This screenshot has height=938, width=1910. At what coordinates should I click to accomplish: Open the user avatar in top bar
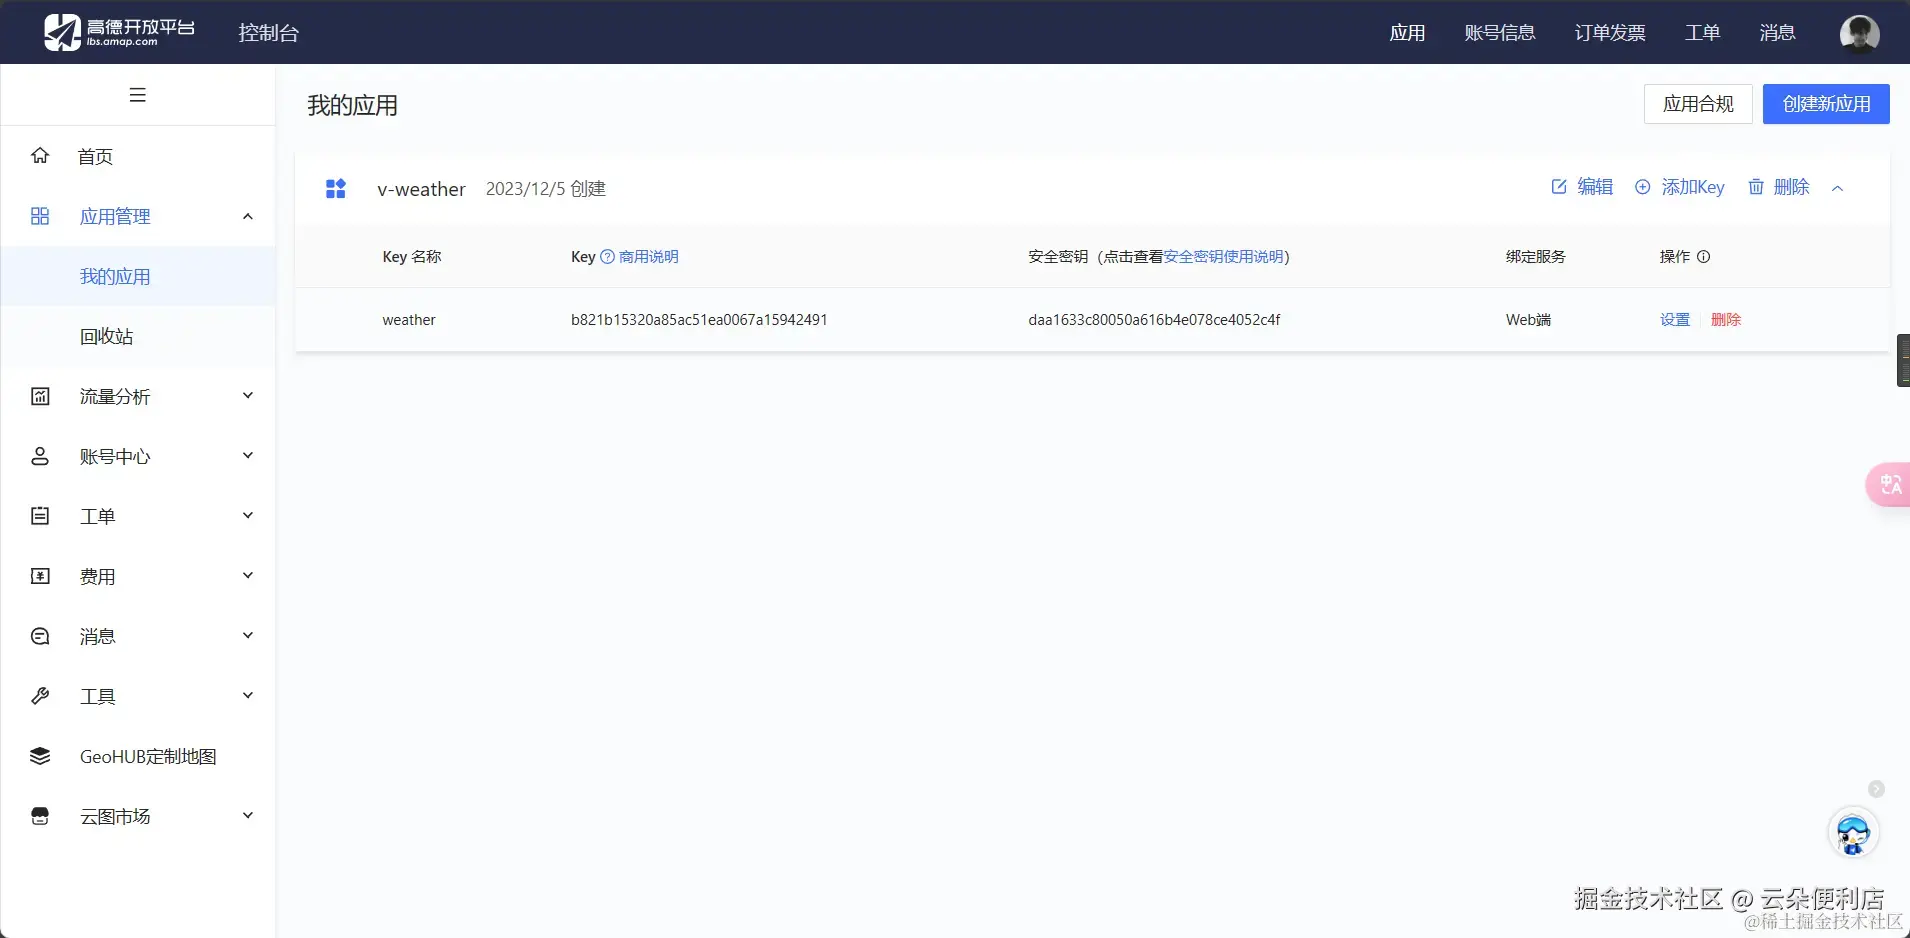(1859, 32)
